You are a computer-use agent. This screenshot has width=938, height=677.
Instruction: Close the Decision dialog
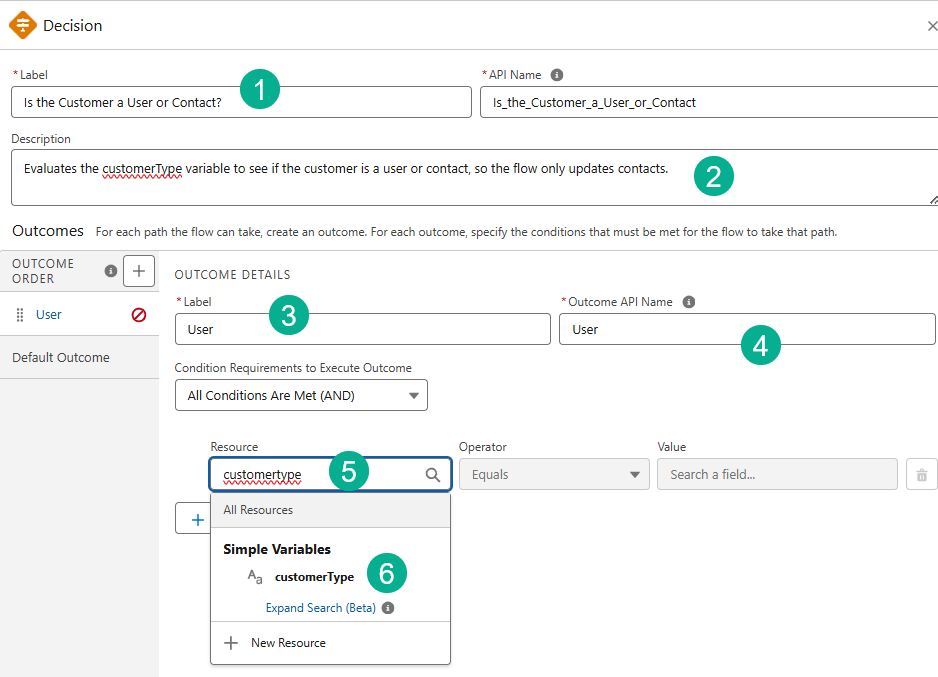tap(932, 26)
